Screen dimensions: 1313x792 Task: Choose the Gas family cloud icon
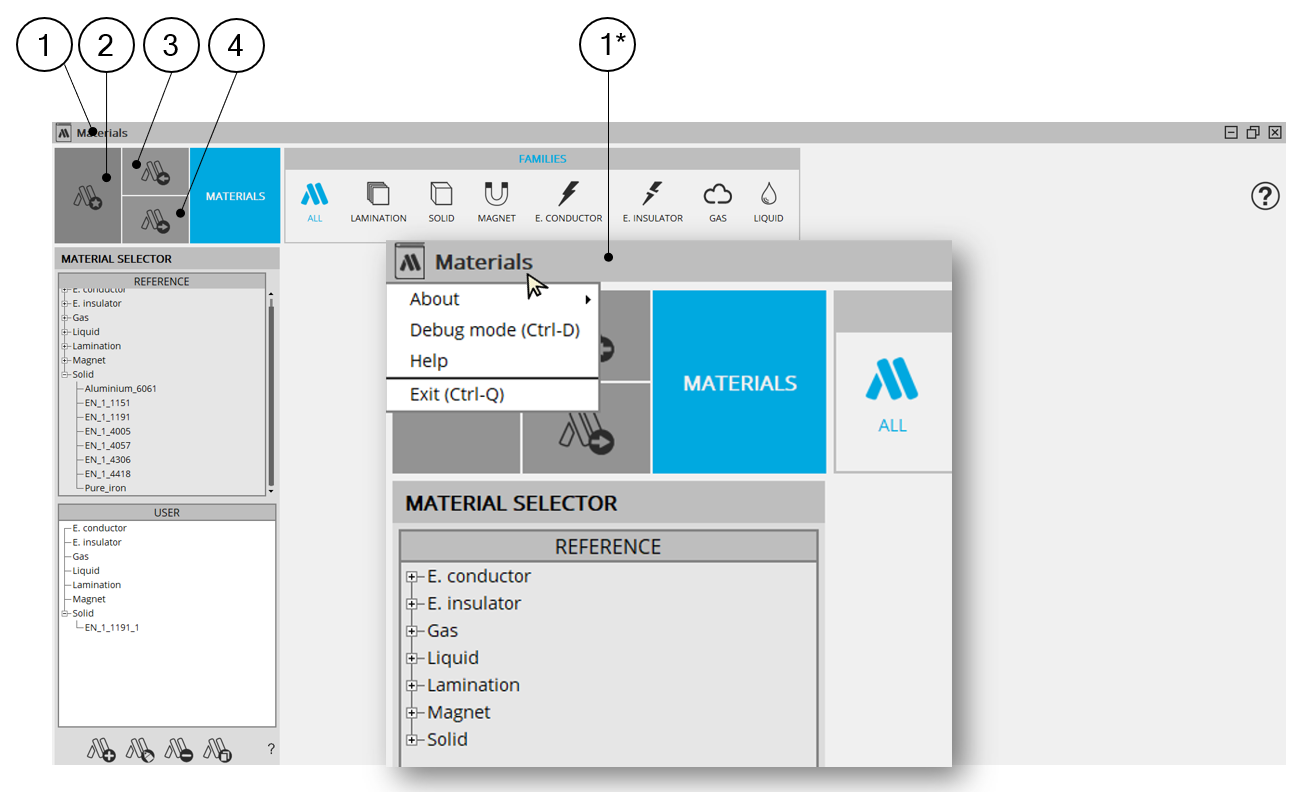718,195
